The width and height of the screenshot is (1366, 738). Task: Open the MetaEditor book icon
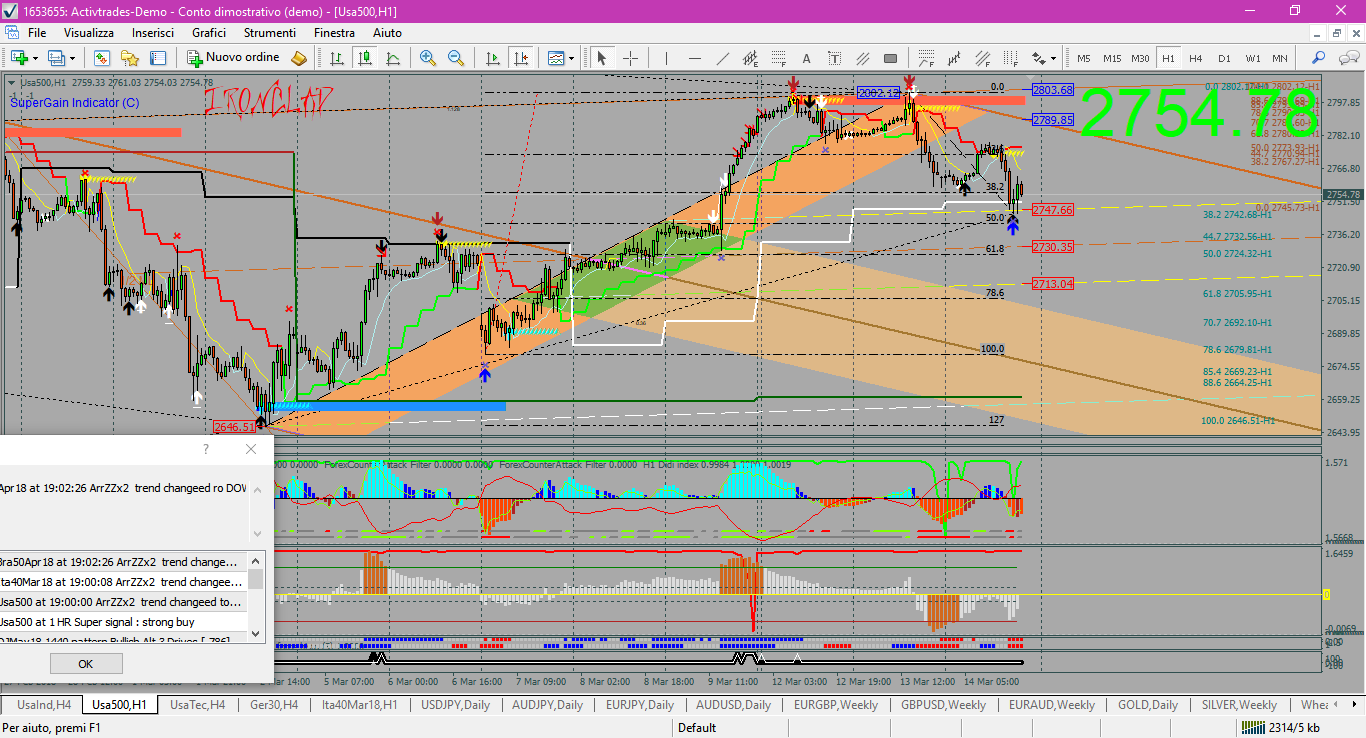tap(298, 58)
